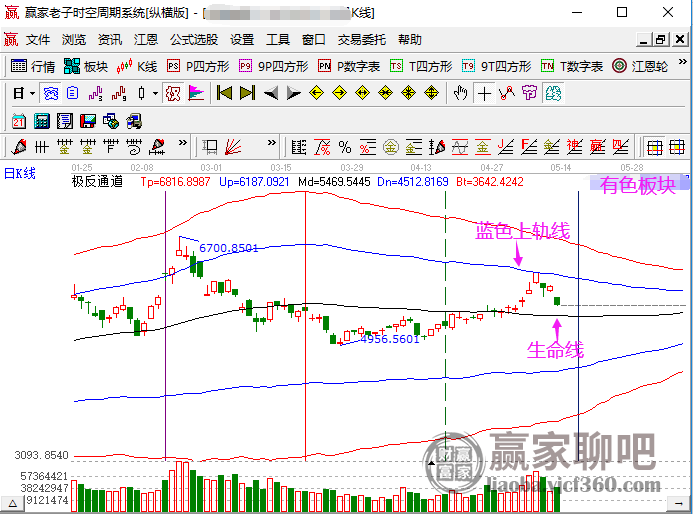Jump to the first bar arrow
The height and width of the screenshot is (514, 693).
pyautogui.click(x=224, y=93)
